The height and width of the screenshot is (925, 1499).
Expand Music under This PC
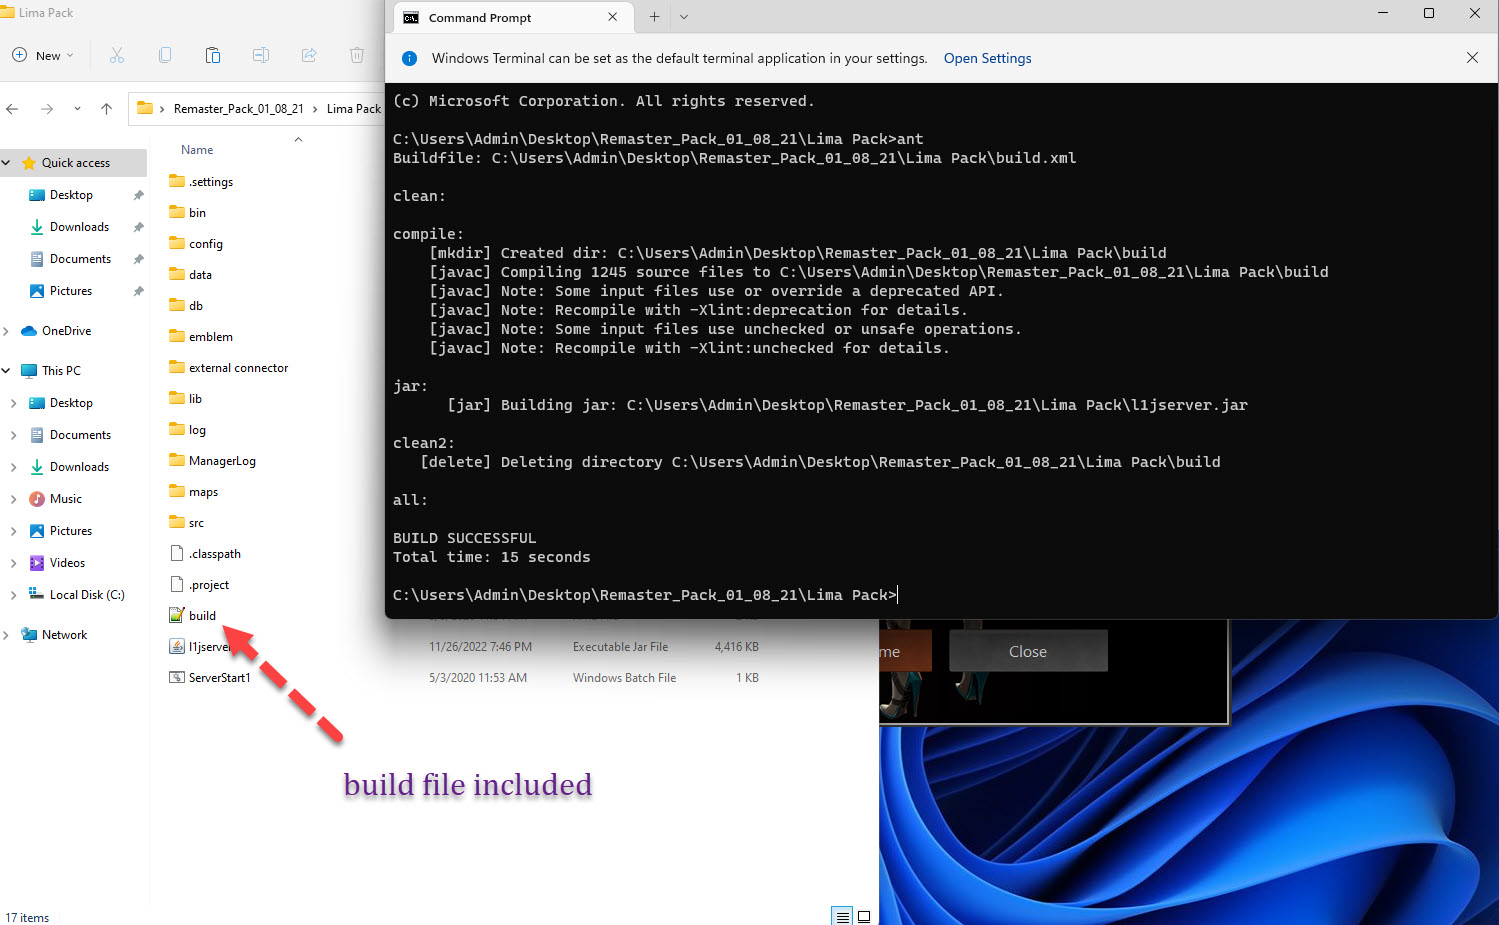pyautogui.click(x=13, y=499)
